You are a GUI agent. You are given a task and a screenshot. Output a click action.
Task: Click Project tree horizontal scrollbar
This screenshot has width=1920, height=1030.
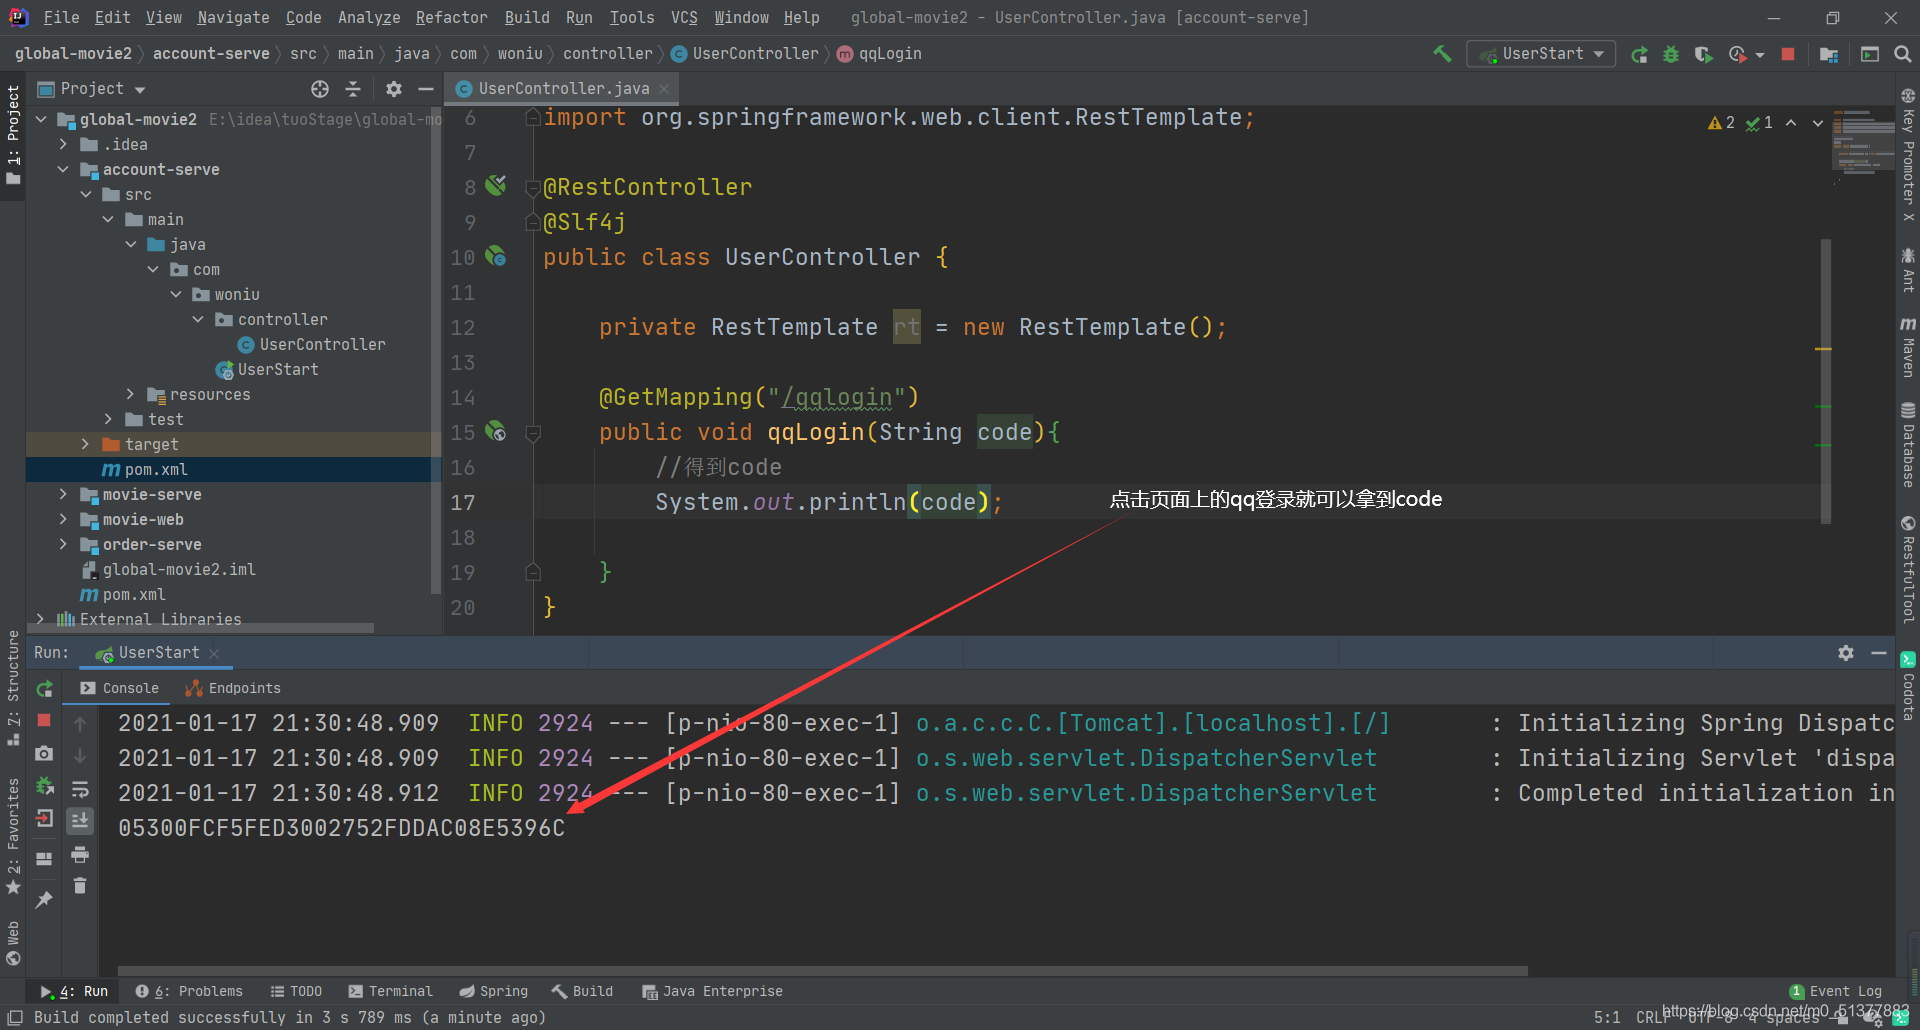click(201, 628)
